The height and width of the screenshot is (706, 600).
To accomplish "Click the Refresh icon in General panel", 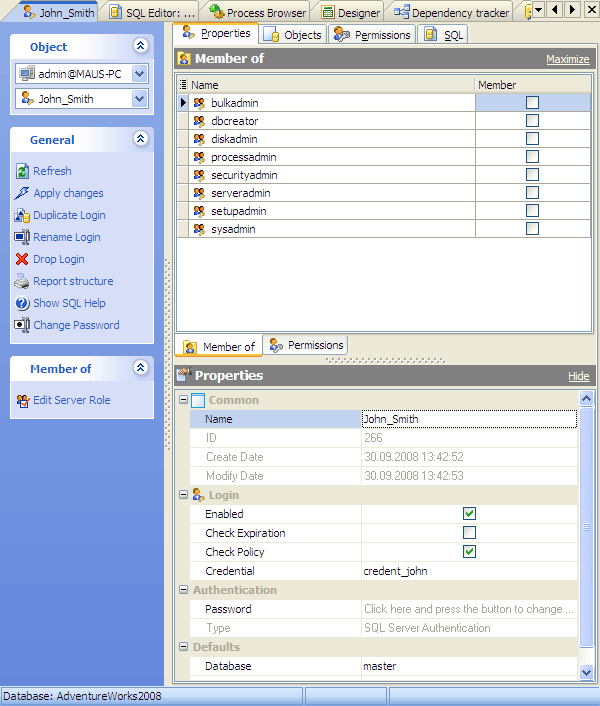I will [x=23, y=171].
